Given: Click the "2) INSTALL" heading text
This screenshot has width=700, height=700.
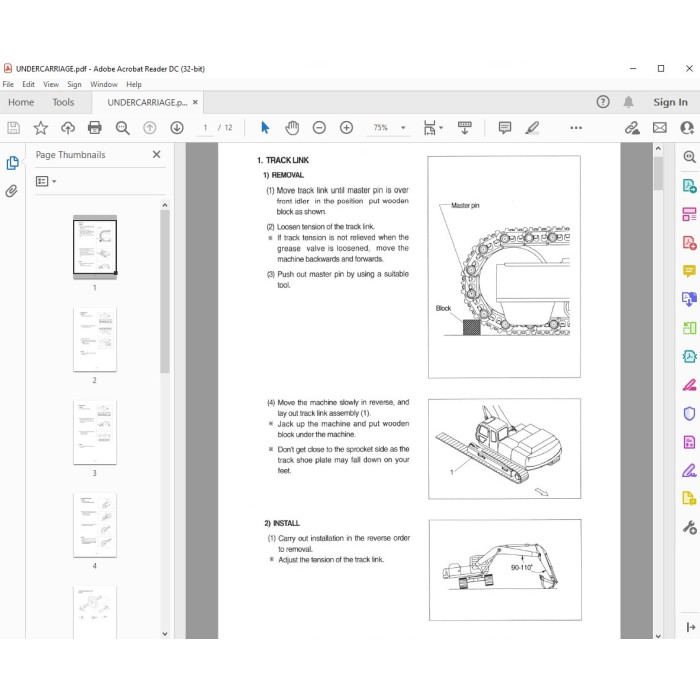Looking at the screenshot, I should point(282,523).
